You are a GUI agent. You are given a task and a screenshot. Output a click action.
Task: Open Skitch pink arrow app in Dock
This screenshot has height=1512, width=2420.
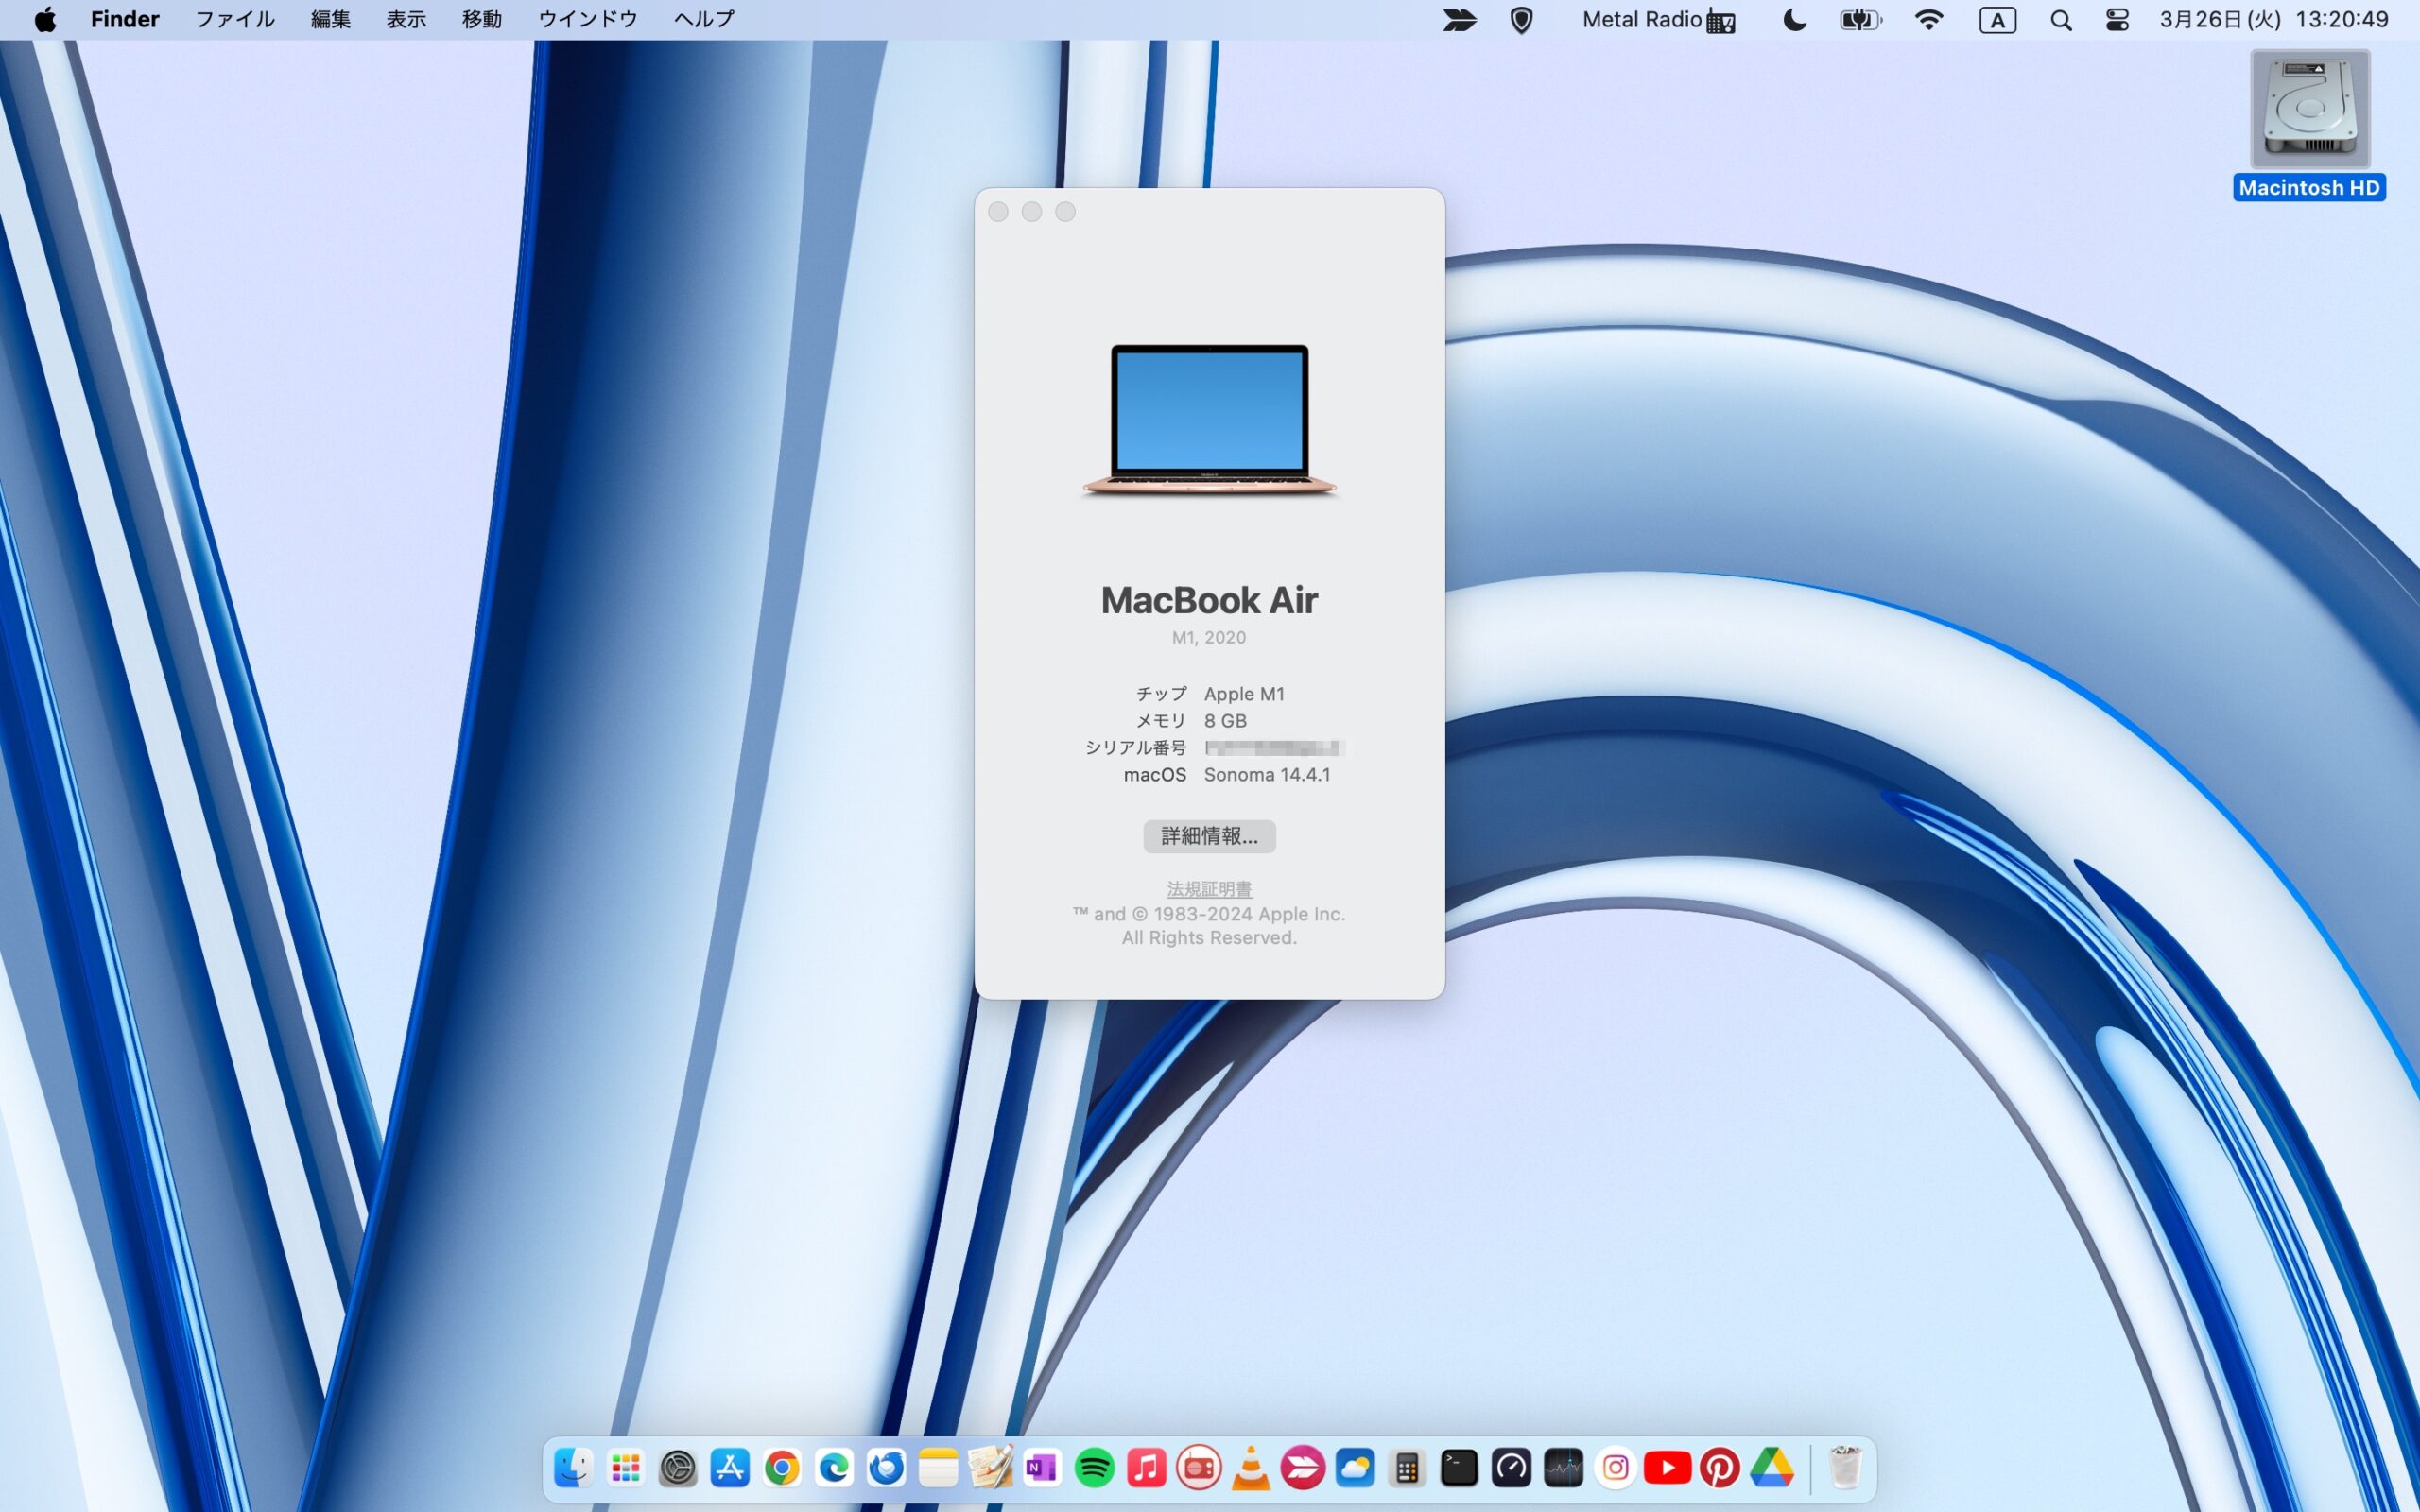pyautogui.click(x=1302, y=1468)
